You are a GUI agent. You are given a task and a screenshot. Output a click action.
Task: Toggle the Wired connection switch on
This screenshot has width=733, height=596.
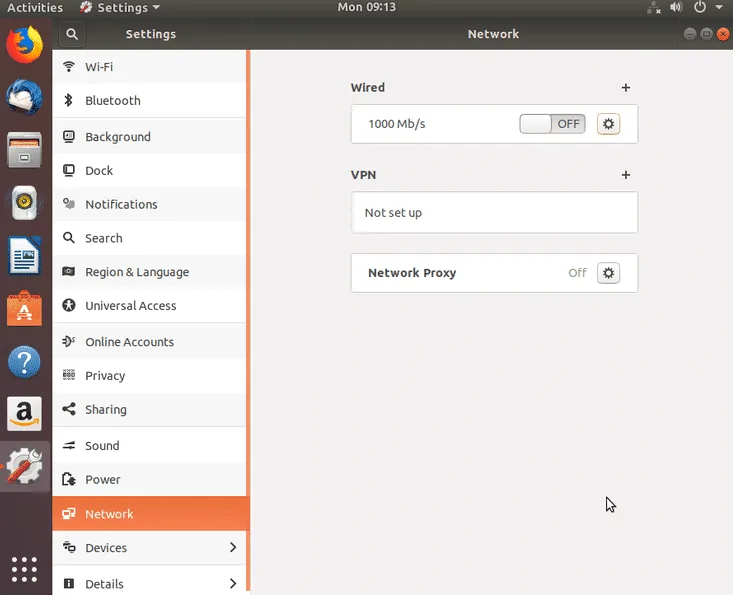(552, 124)
